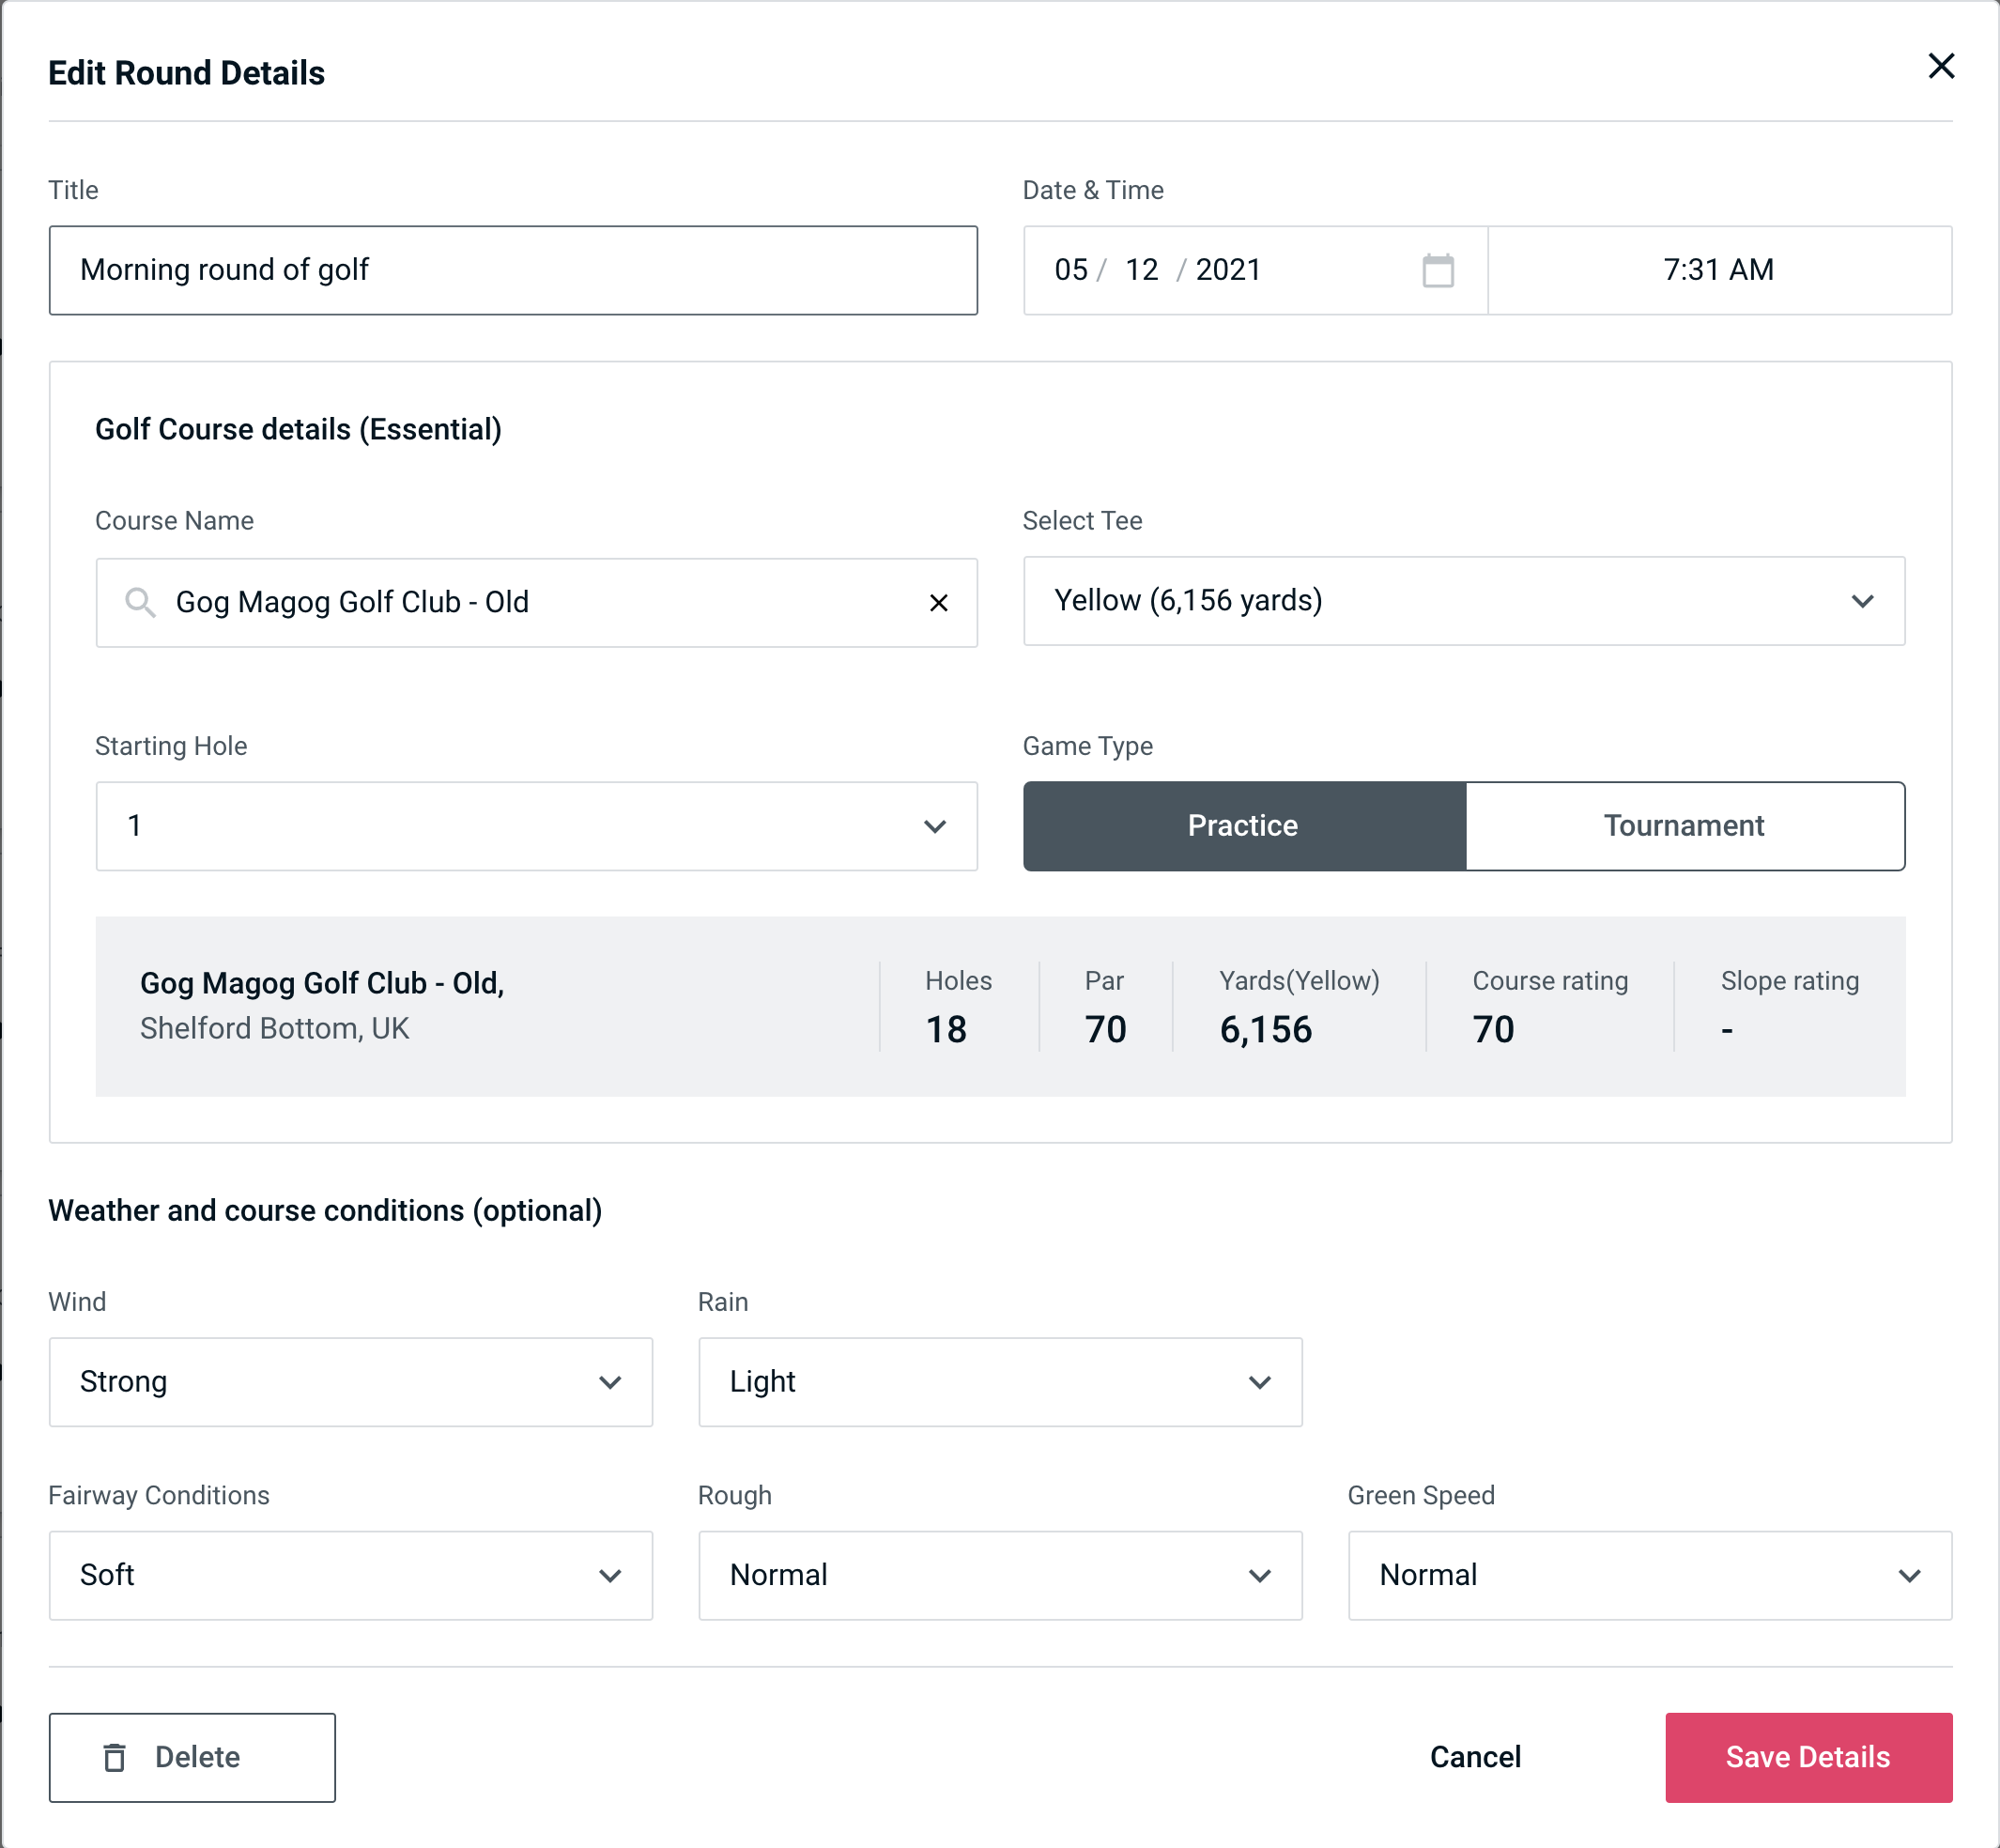Click the calendar icon next to date field
Screen dimensions: 2000x1848
[x=1438, y=270]
